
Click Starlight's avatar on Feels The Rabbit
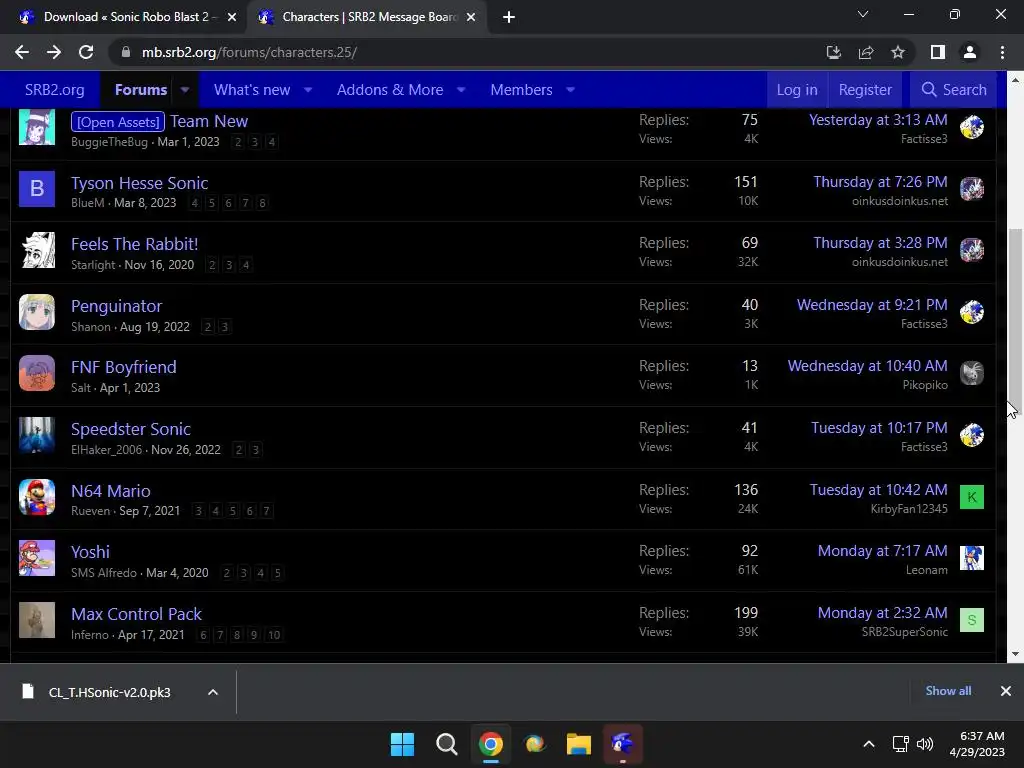tap(37, 250)
